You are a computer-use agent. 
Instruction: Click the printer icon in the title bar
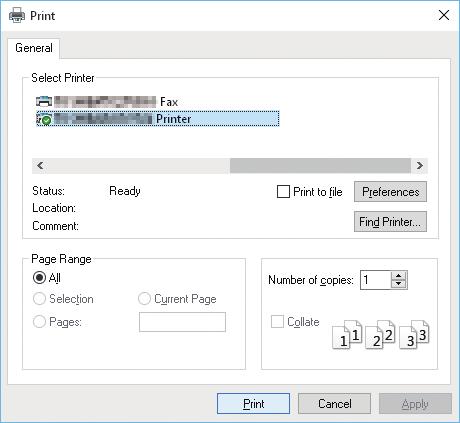17,15
